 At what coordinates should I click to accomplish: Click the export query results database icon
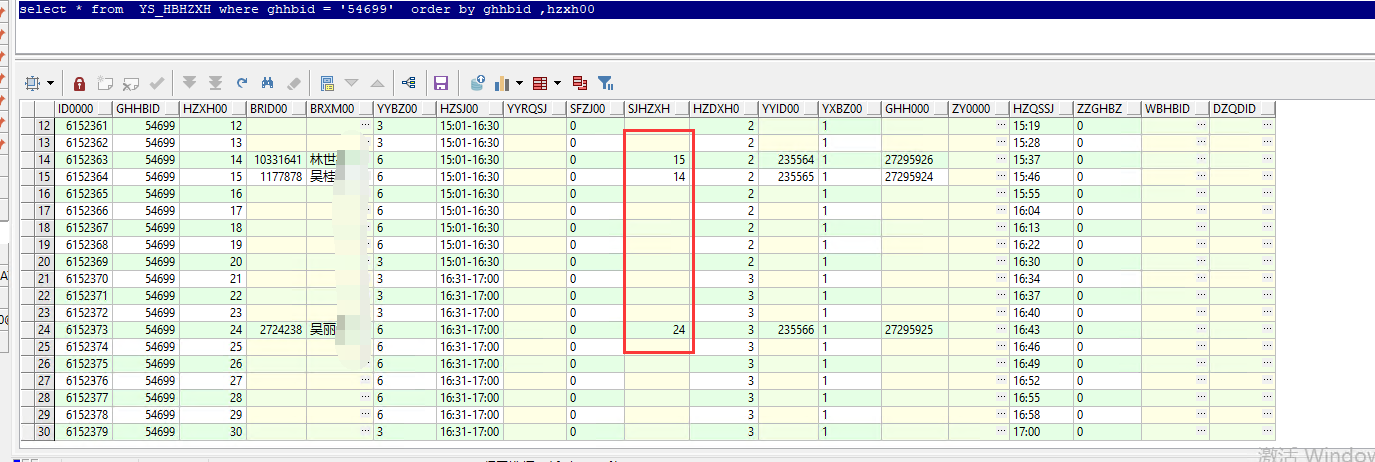click(477, 83)
